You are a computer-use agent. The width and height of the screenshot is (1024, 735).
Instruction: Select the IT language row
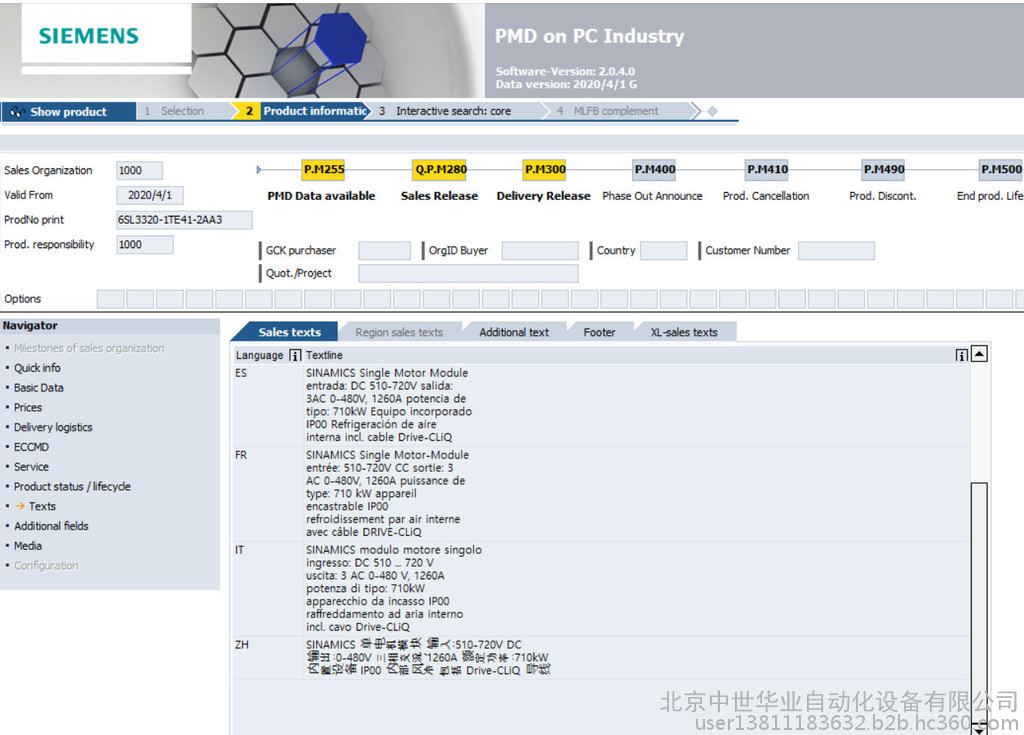click(x=601, y=589)
